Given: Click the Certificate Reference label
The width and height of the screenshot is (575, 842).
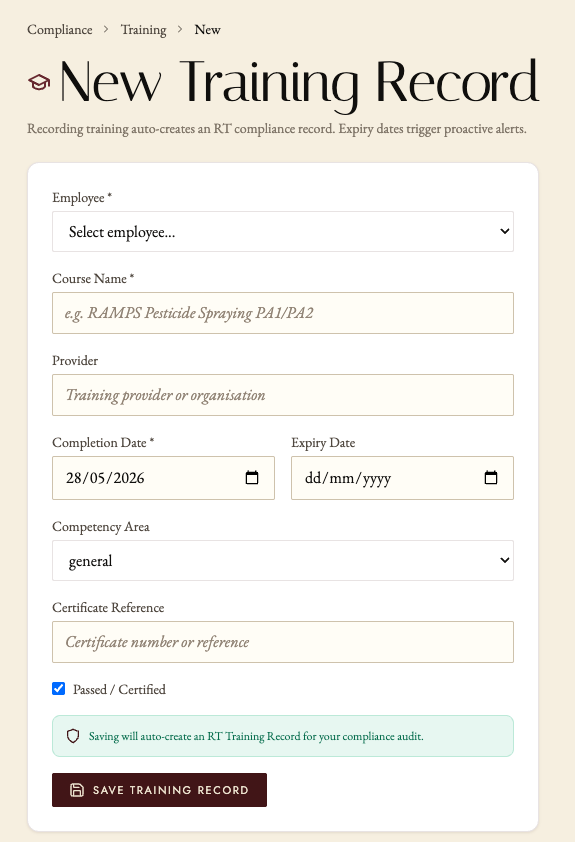Looking at the screenshot, I should point(108,608).
